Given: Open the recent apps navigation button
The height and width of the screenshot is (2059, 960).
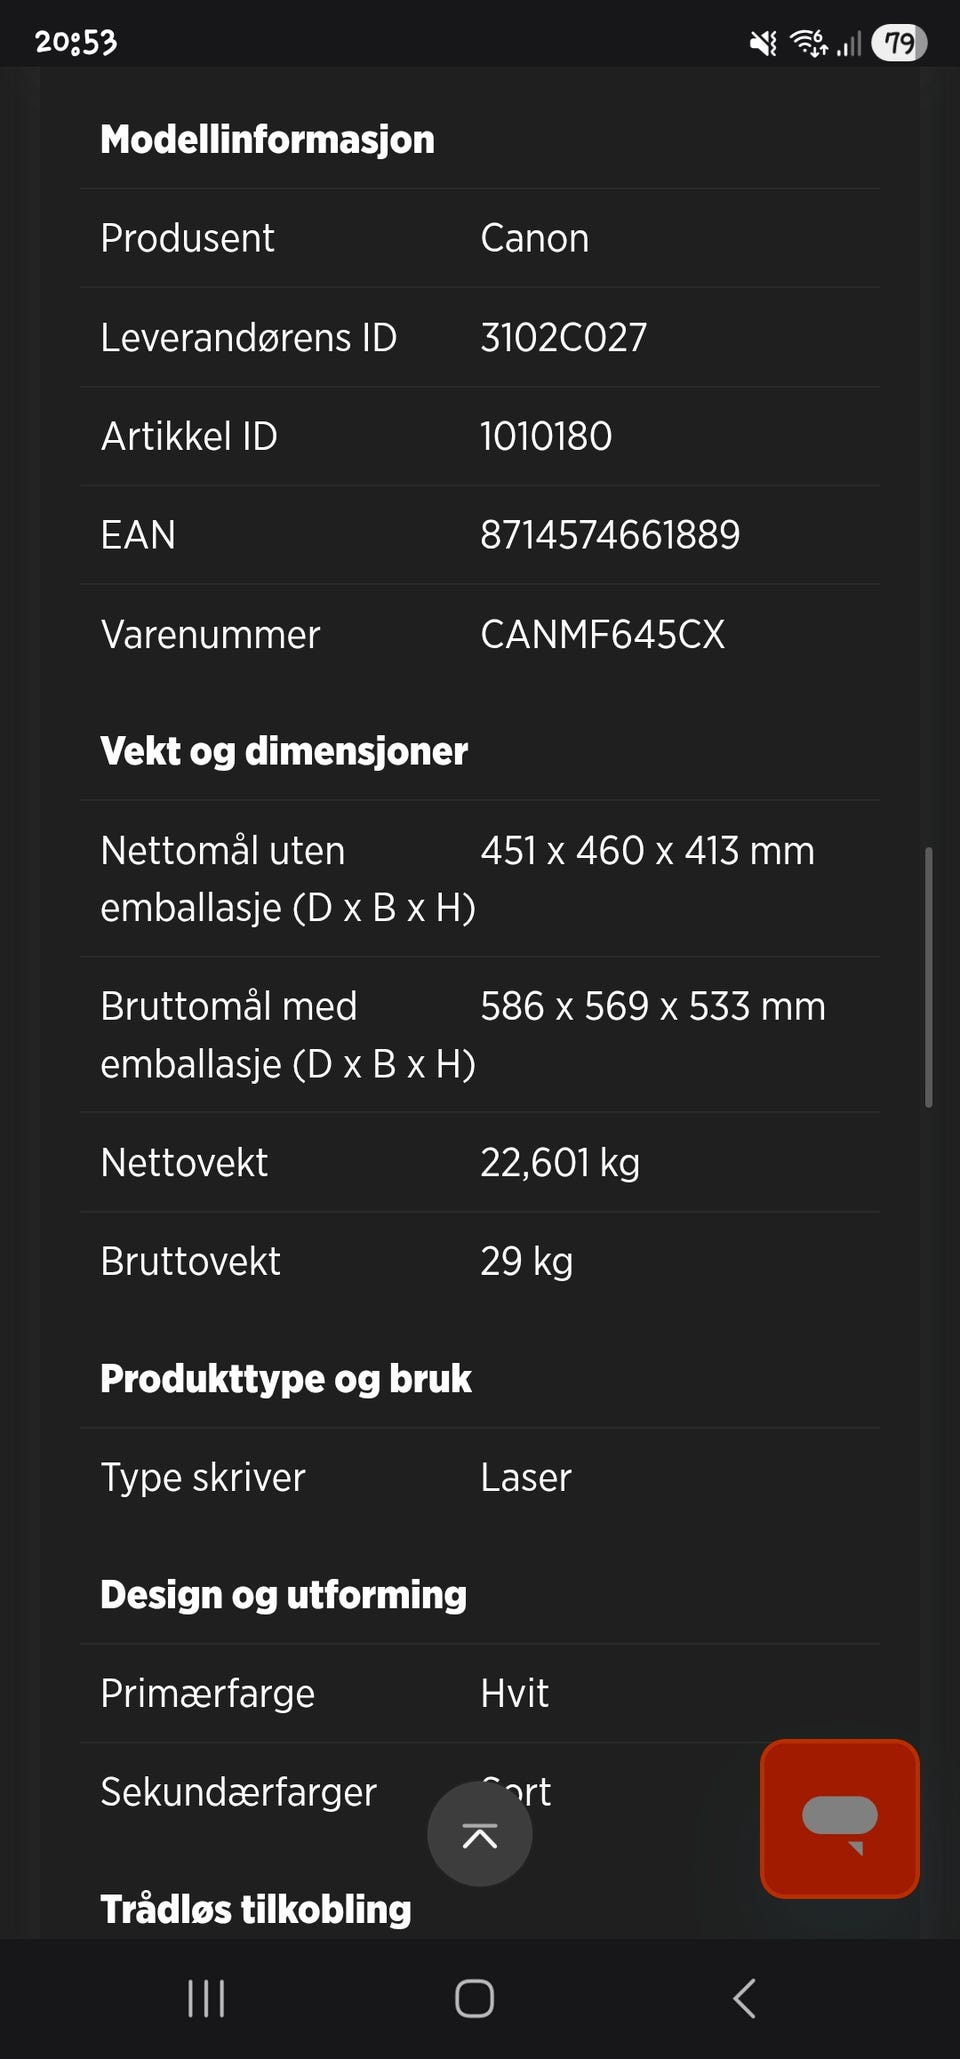Looking at the screenshot, I should pos(206,1999).
